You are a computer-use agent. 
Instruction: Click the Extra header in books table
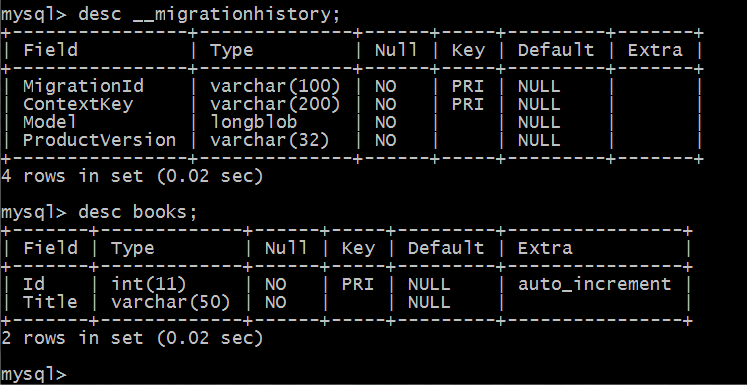point(545,248)
